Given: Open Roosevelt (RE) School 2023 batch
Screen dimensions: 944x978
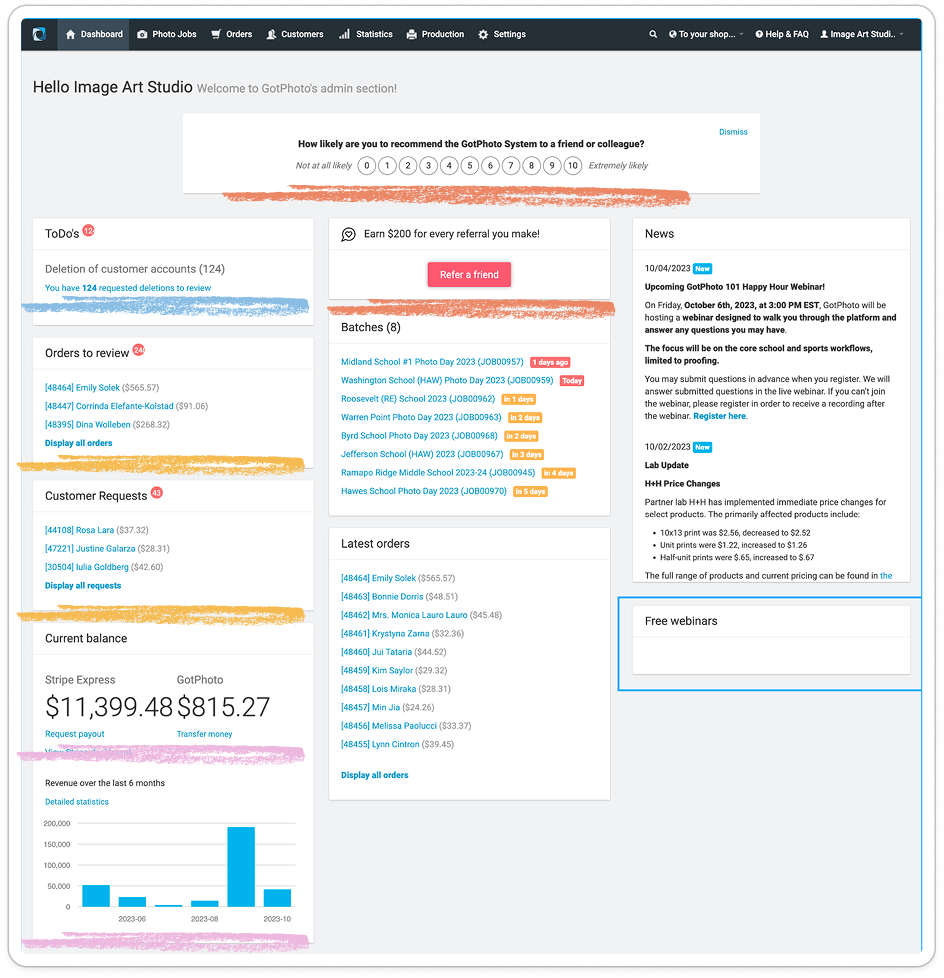Looking at the screenshot, I should [418, 399].
